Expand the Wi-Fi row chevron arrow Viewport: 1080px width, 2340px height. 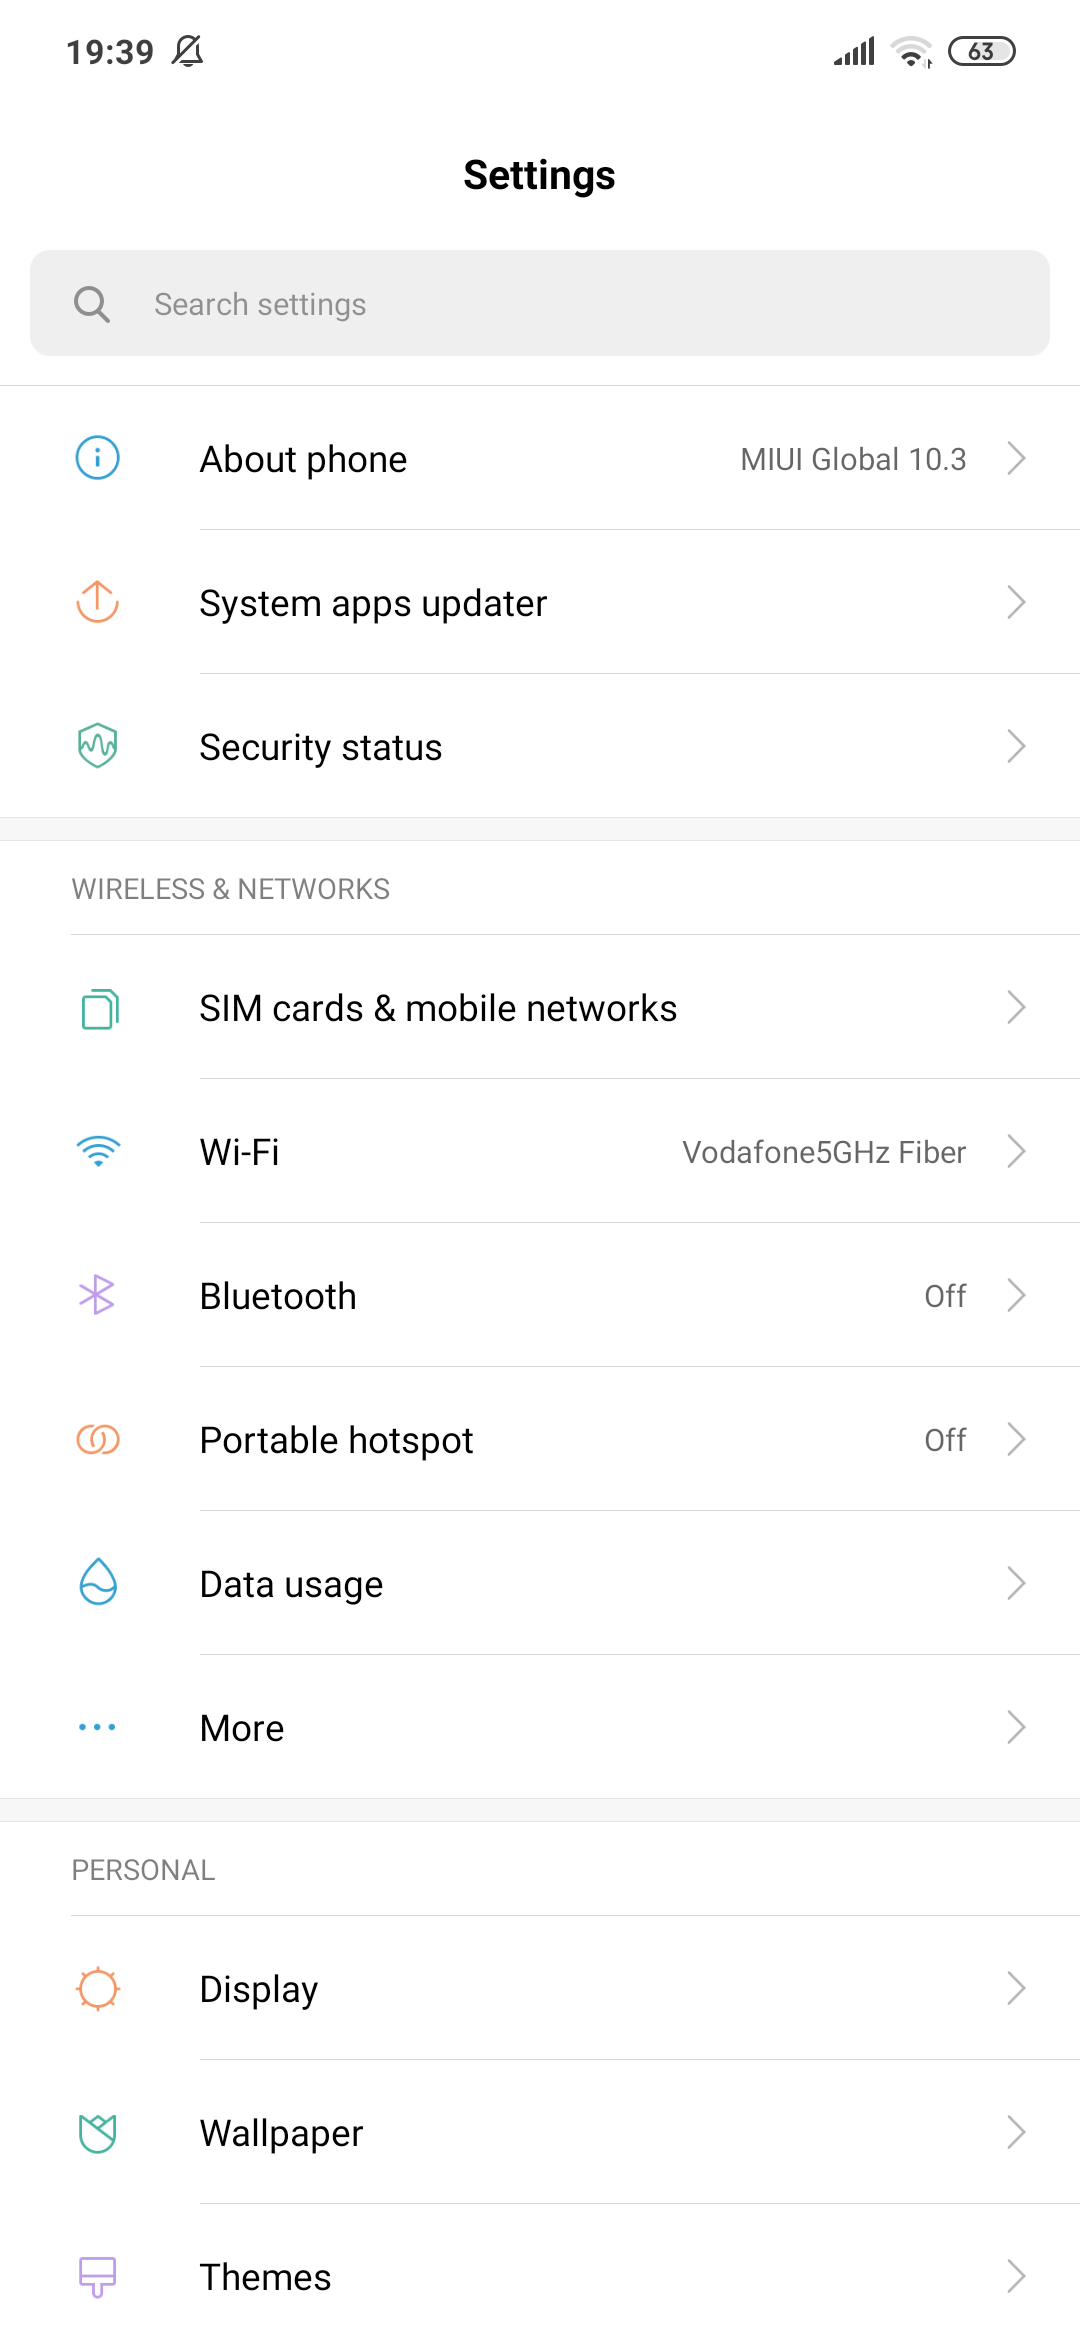click(x=1016, y=1151)
